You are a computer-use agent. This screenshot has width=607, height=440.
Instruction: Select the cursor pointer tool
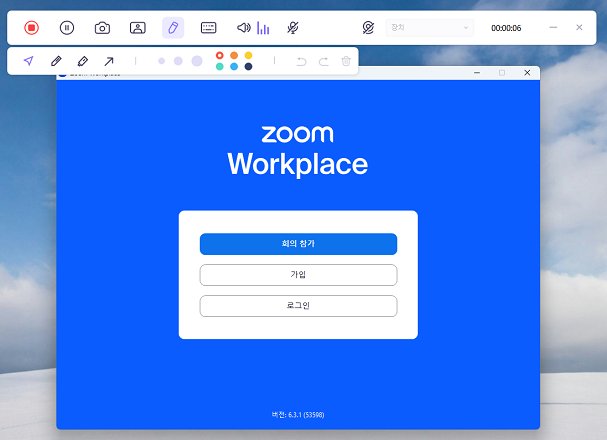pyautogui.click(x=29, y=61)
